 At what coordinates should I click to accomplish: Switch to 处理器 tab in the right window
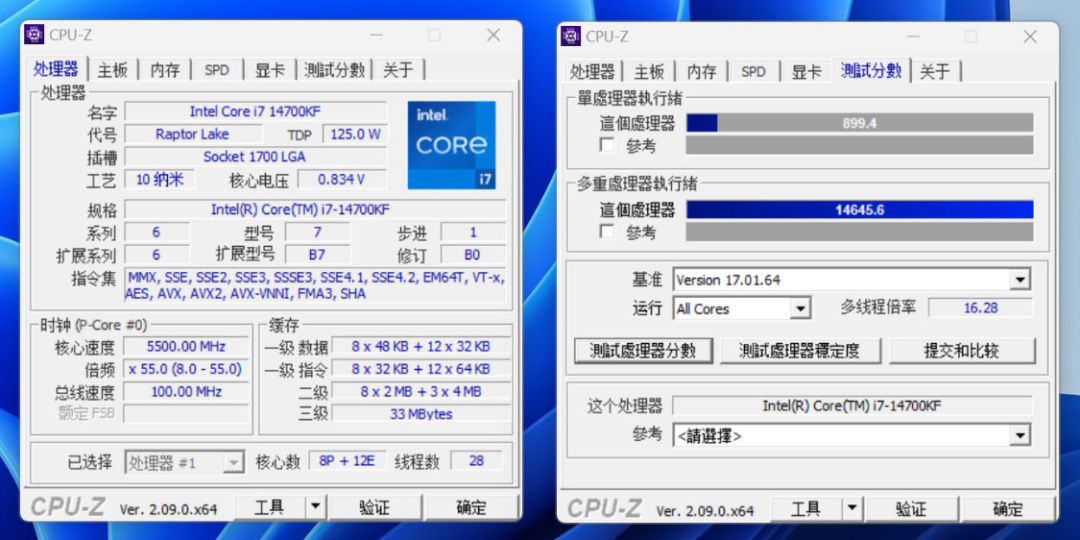[593, 71]
